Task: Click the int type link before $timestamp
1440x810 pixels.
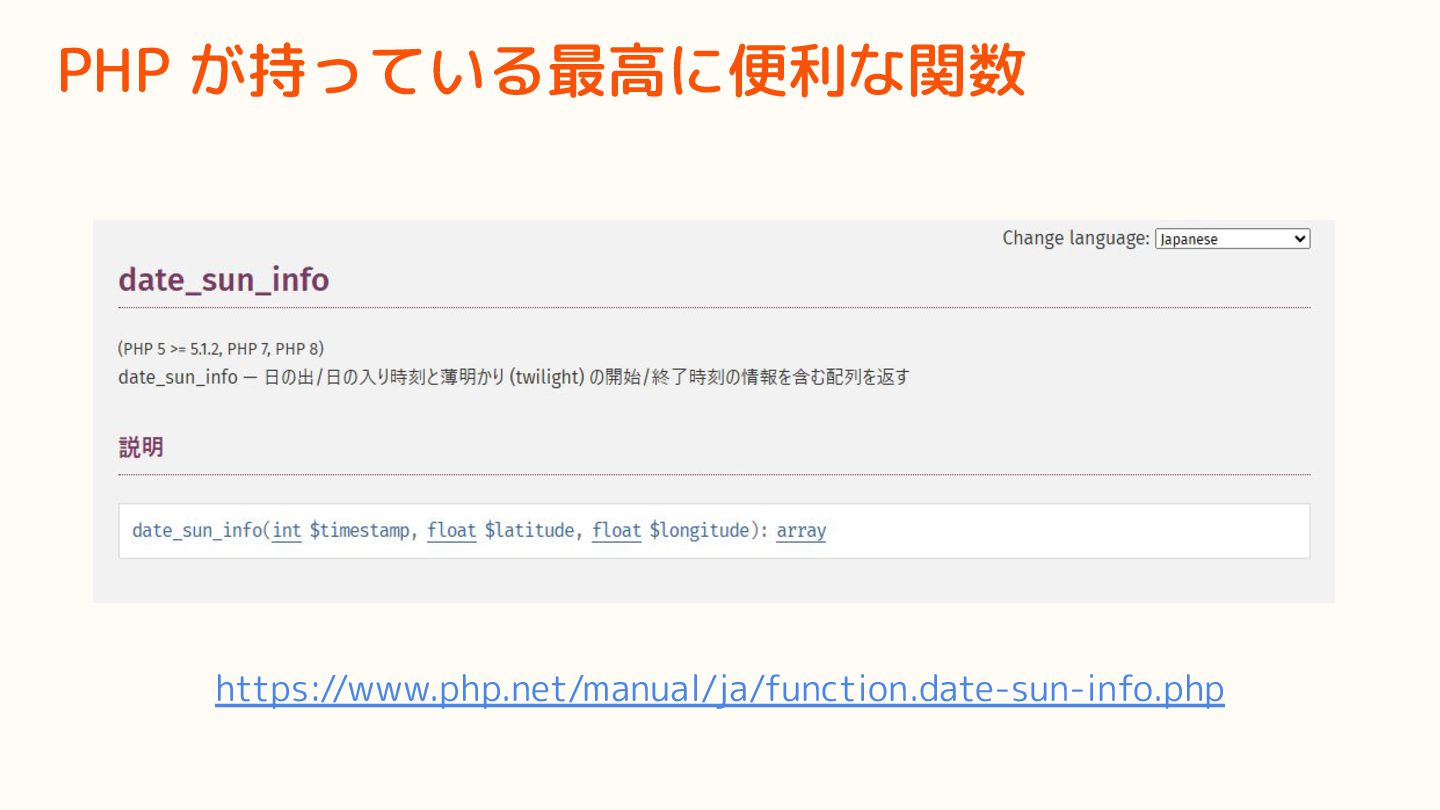Action: (x=287, y=530)
